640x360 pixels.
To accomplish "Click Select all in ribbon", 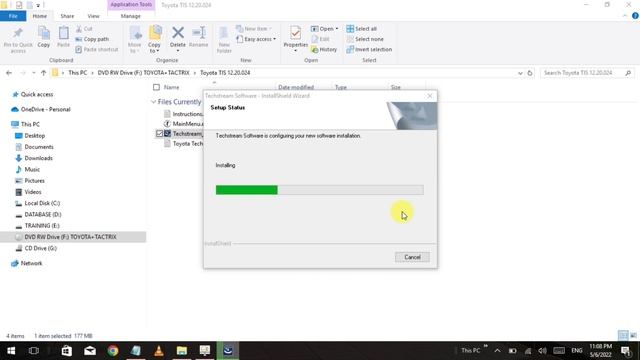I will point(362,29).
